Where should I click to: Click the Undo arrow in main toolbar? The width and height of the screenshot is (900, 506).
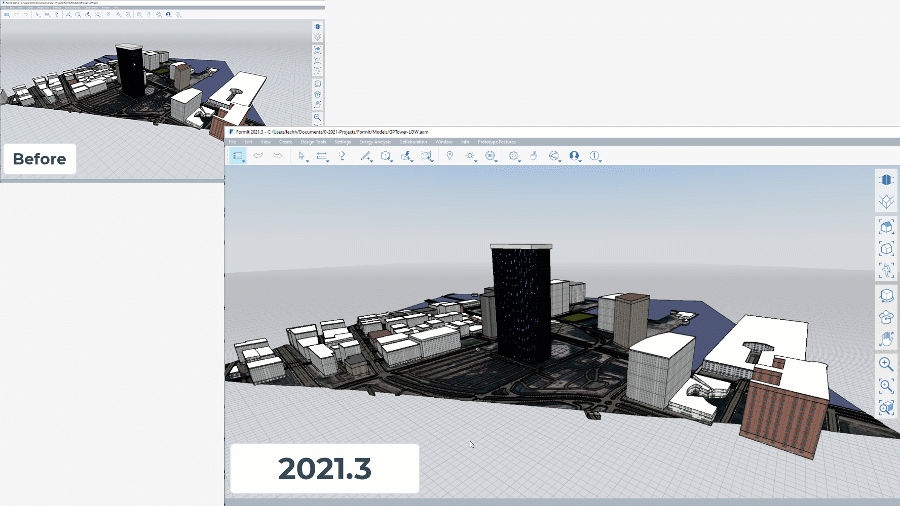pos(257,156)
